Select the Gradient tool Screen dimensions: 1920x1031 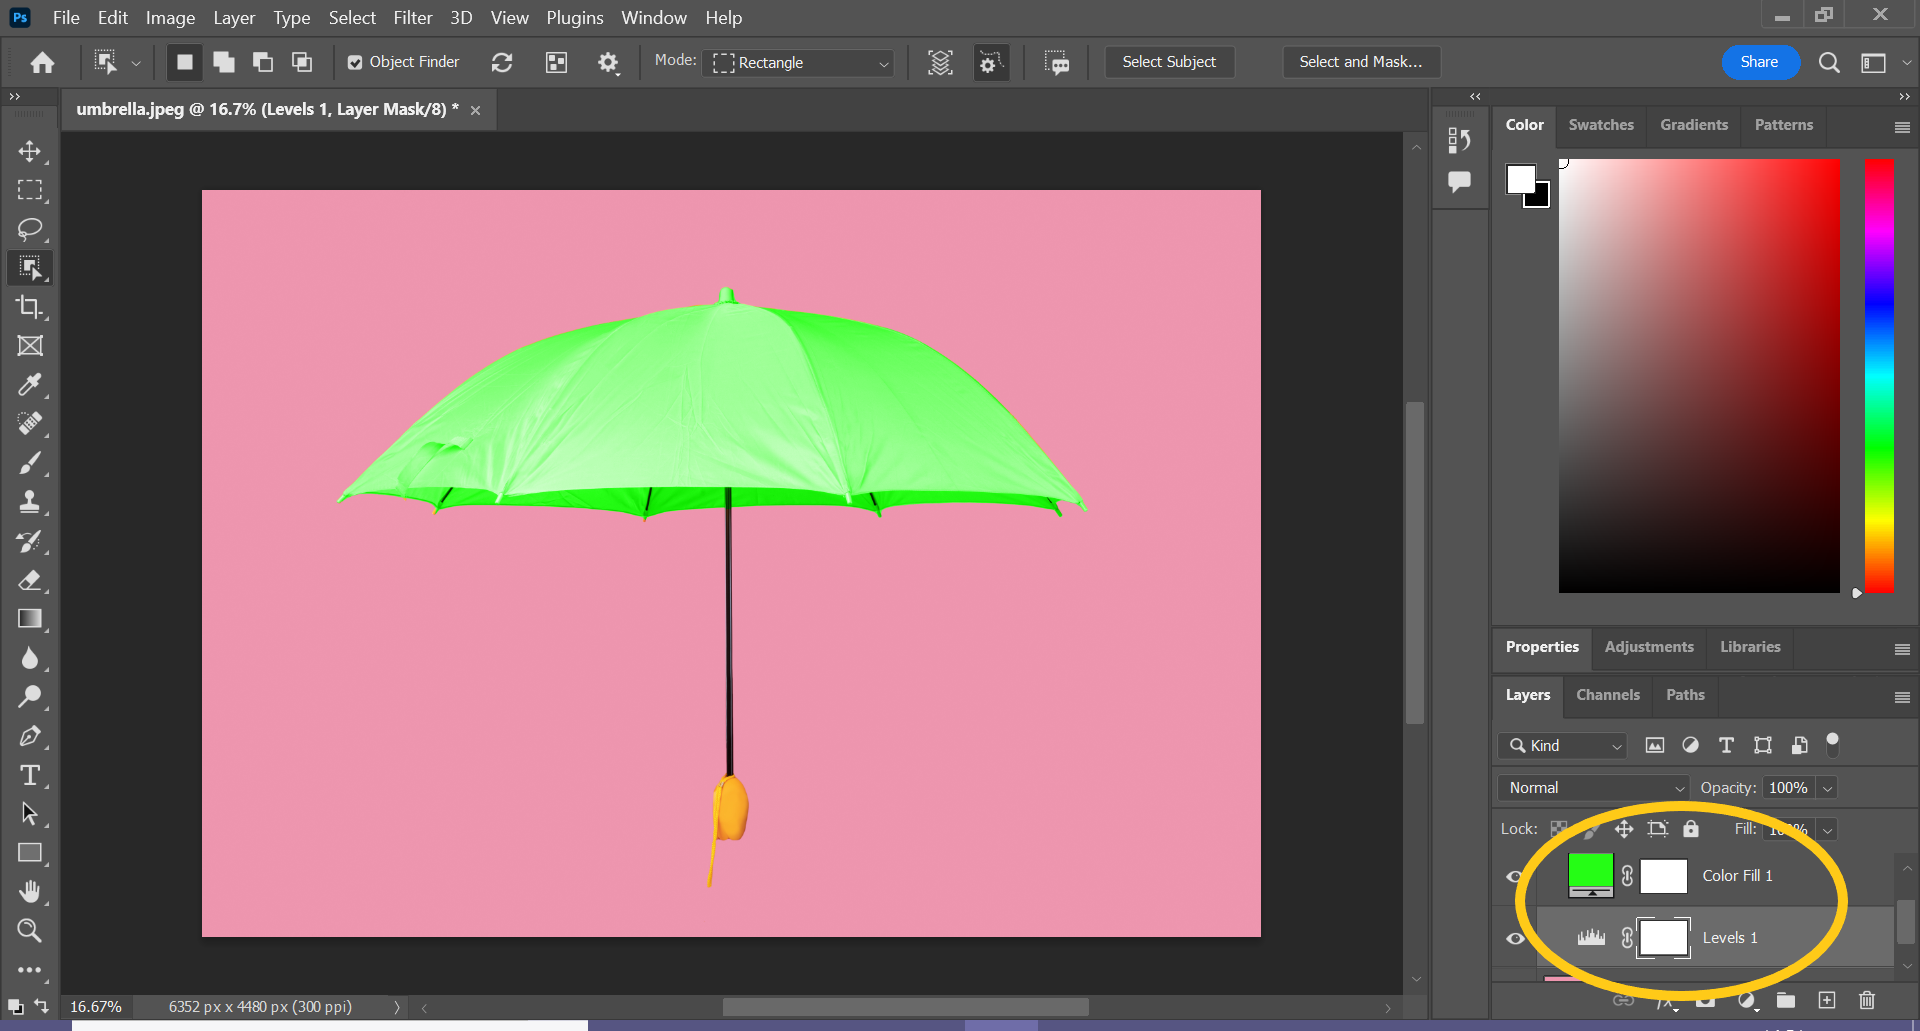point(30,619)
